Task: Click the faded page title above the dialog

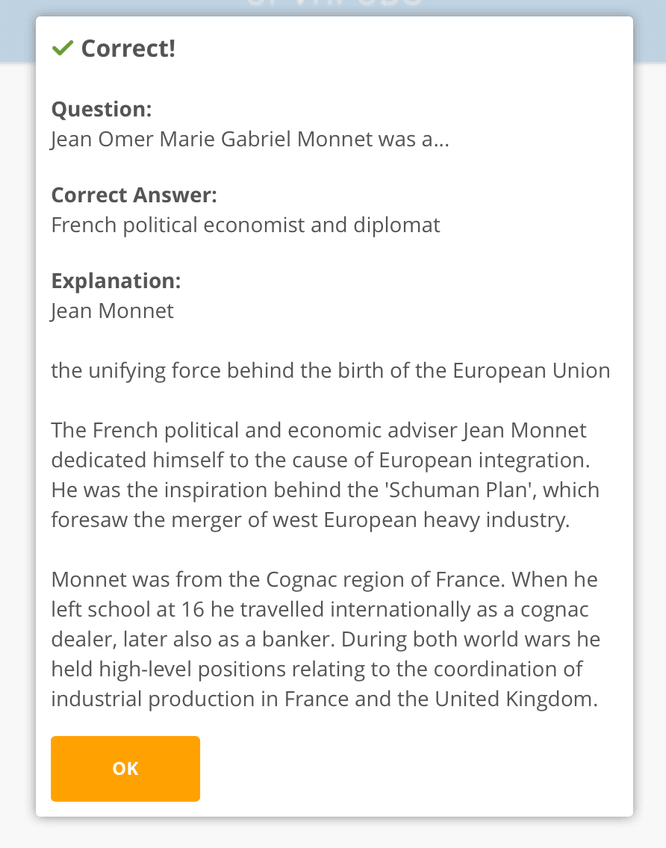Action: 333,7
